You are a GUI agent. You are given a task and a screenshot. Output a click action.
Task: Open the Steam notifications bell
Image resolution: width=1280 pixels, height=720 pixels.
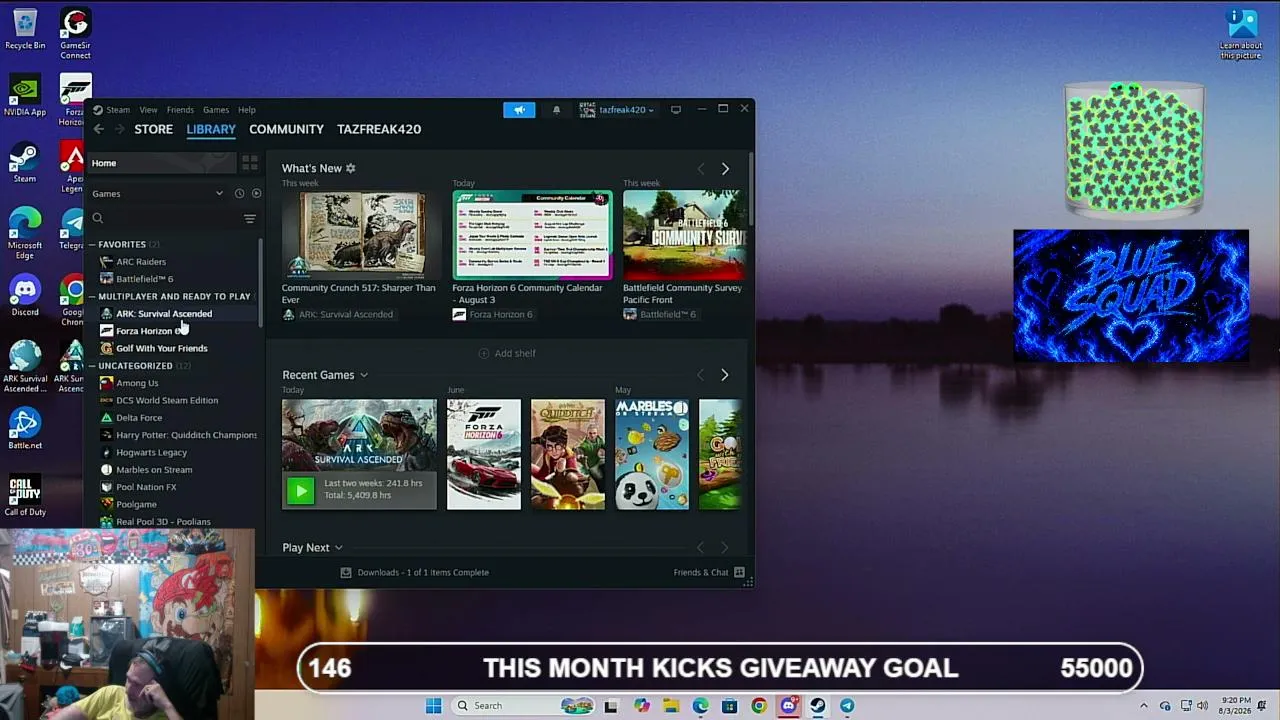coord(557,110)
